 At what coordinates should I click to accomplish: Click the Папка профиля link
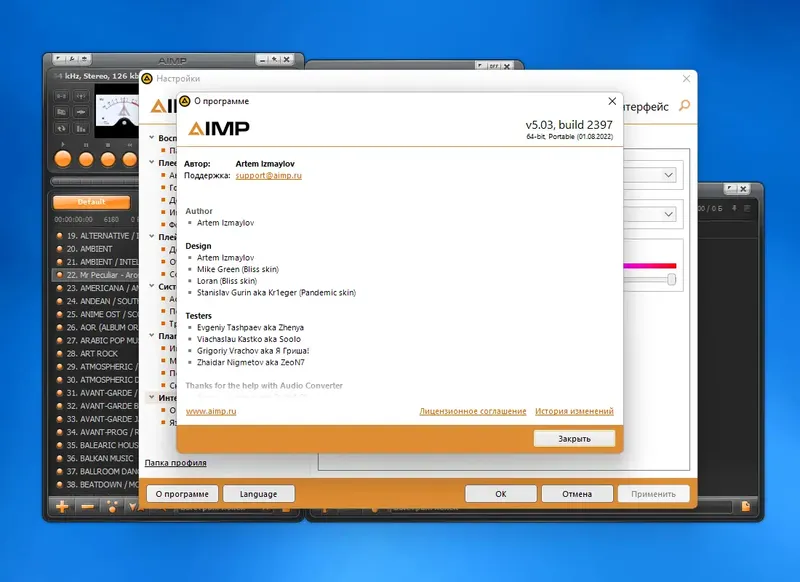[x=176, y=463]
